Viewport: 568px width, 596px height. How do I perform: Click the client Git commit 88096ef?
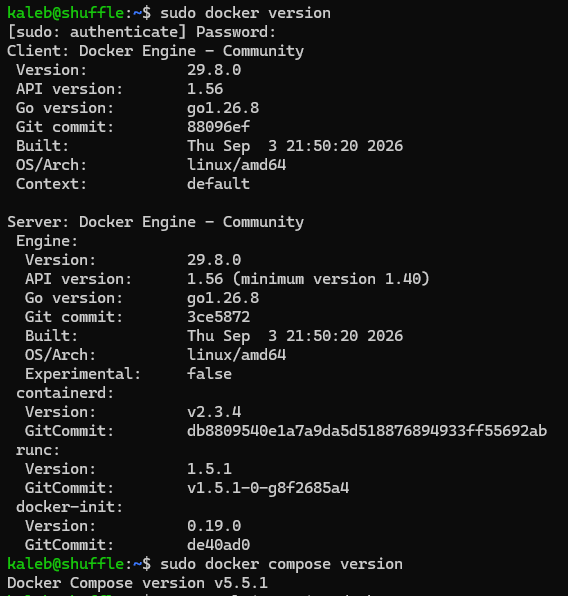coord(218,127)
